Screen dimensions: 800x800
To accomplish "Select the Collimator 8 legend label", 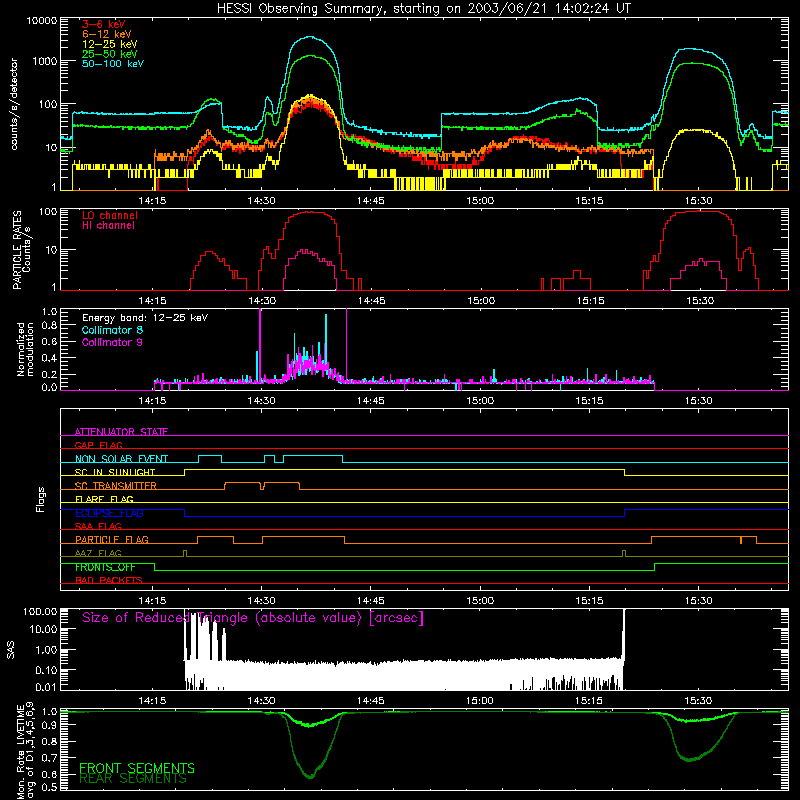I will click(112, 330).
